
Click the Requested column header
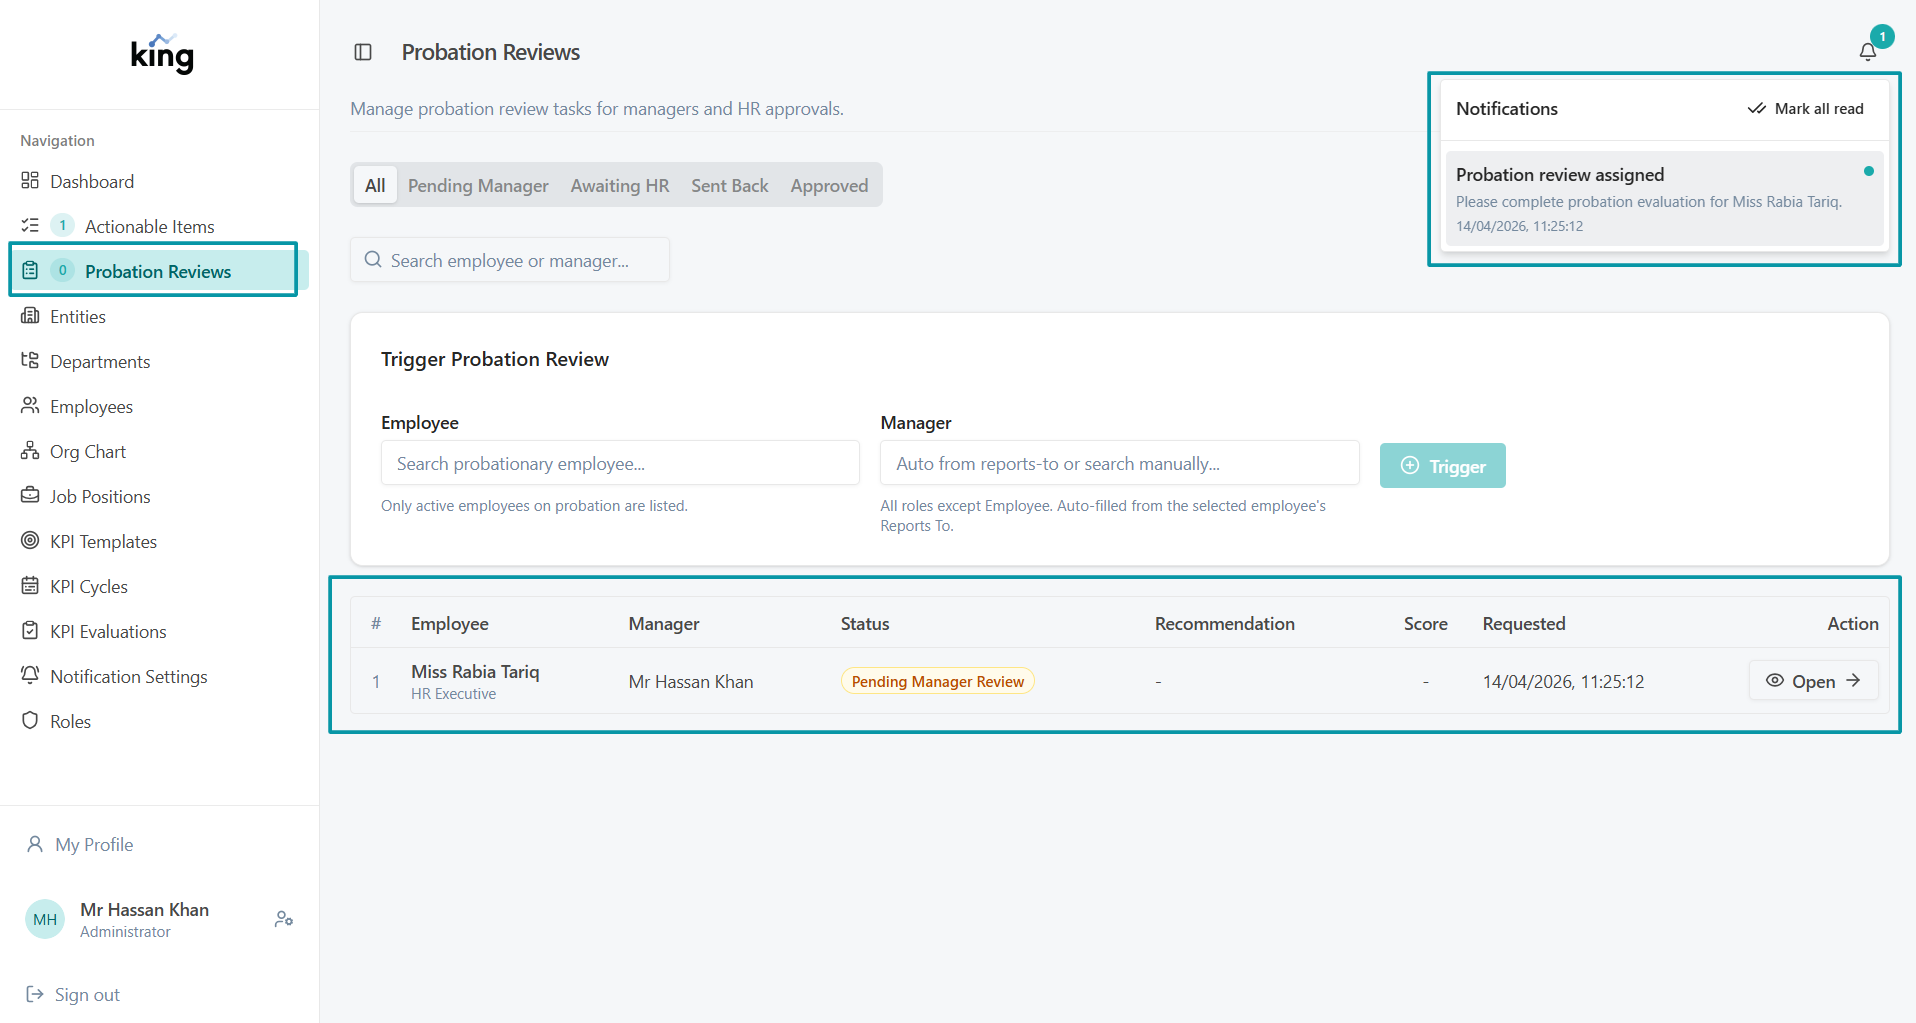(1524, 623)
